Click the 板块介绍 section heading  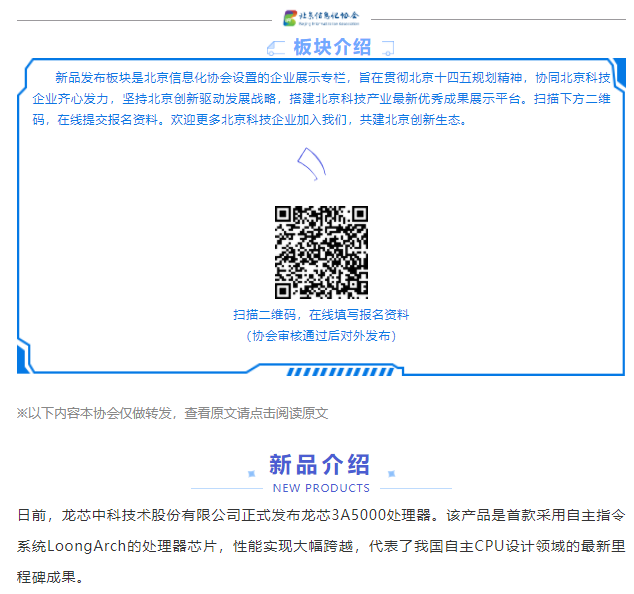tap(332, 47)
